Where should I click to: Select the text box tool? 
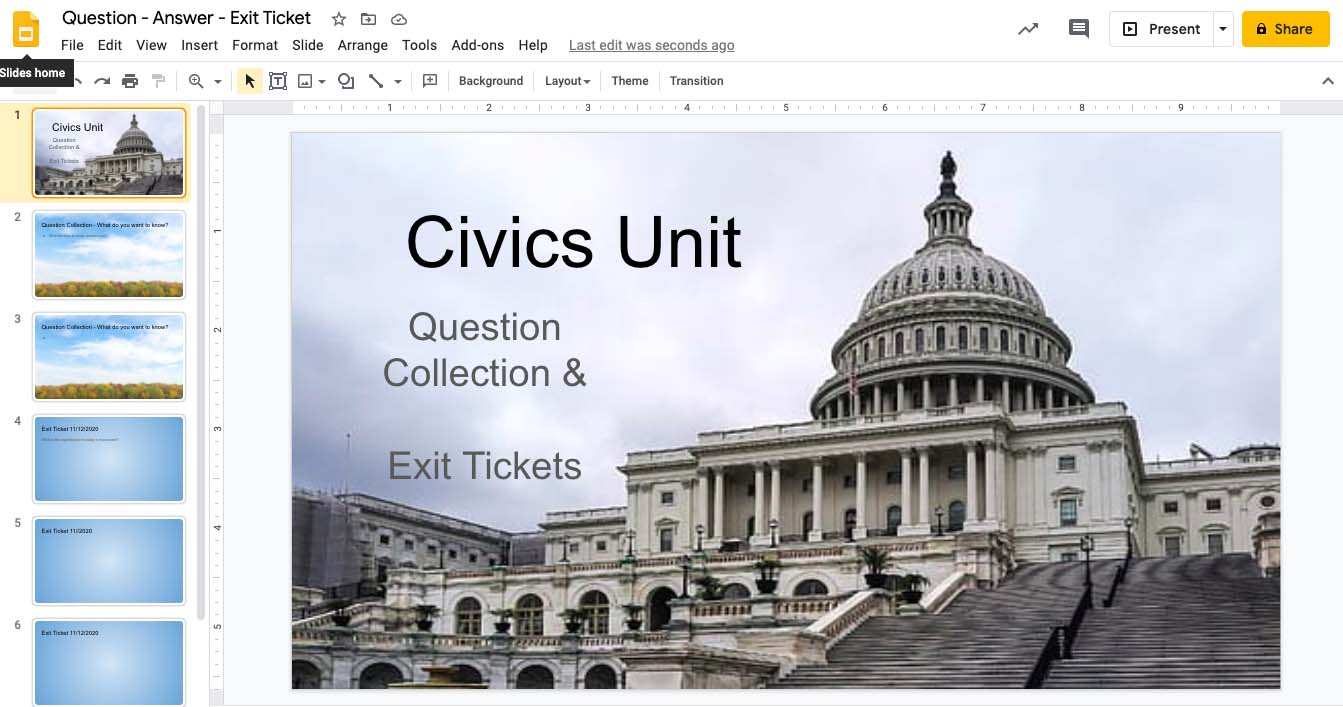pos(278,81)
